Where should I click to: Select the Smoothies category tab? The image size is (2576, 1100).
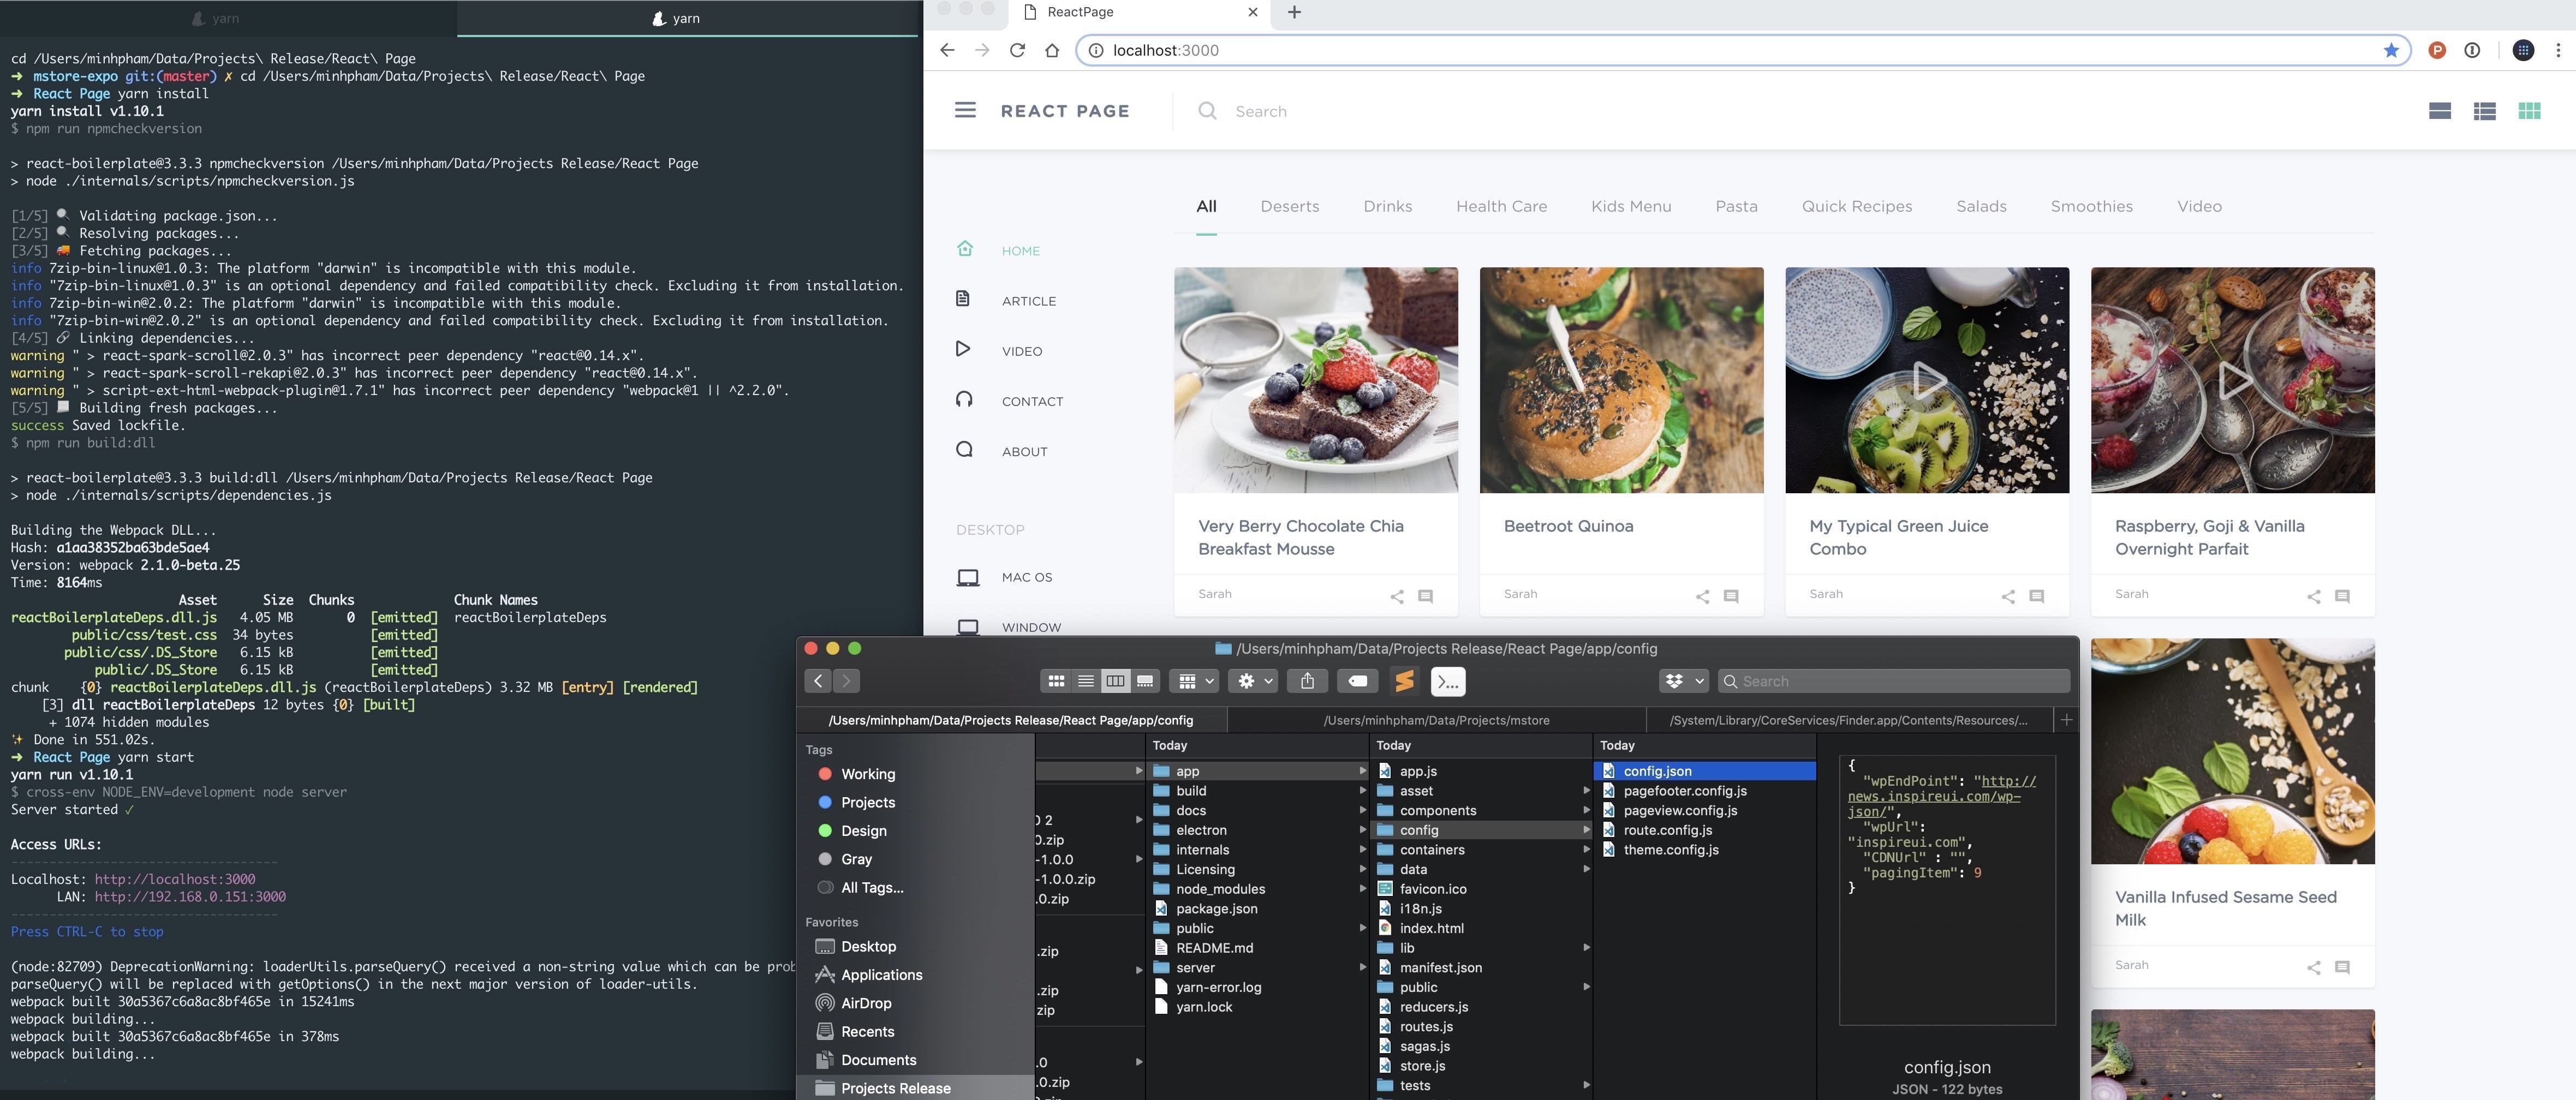(x=2091, y=206)
